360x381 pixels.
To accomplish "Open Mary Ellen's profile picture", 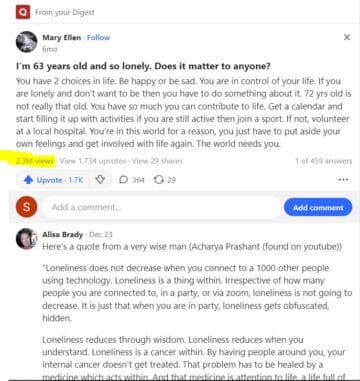I will [27, 42].
